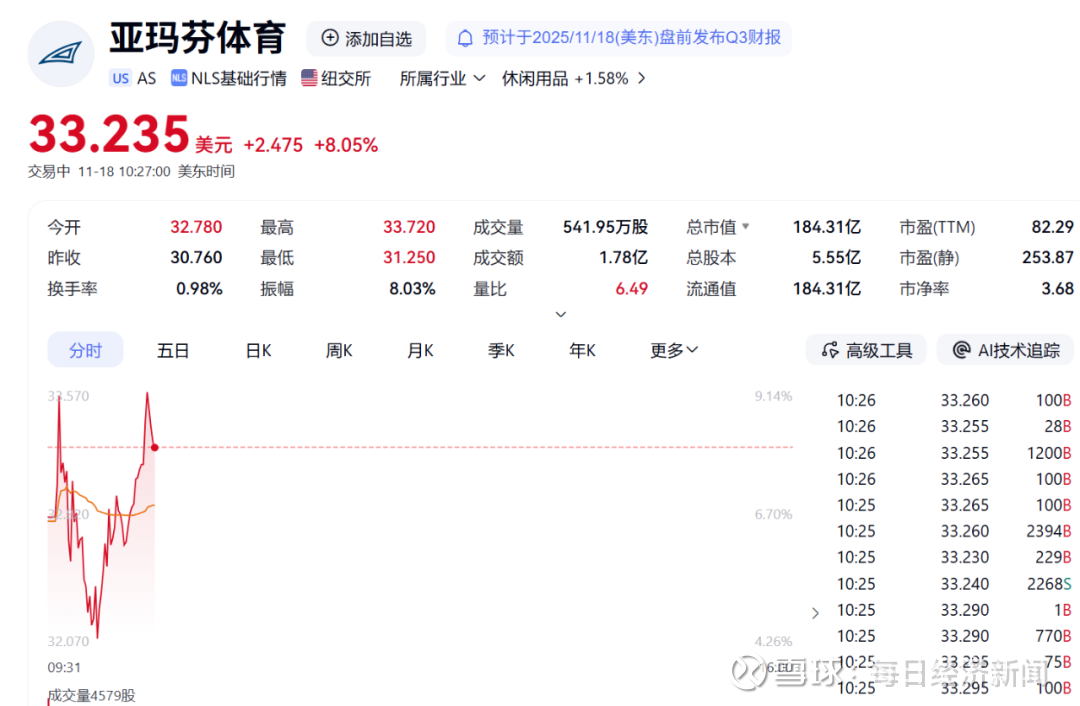
Task: Click the 9.14% axis label
Action: coord(773,396)
